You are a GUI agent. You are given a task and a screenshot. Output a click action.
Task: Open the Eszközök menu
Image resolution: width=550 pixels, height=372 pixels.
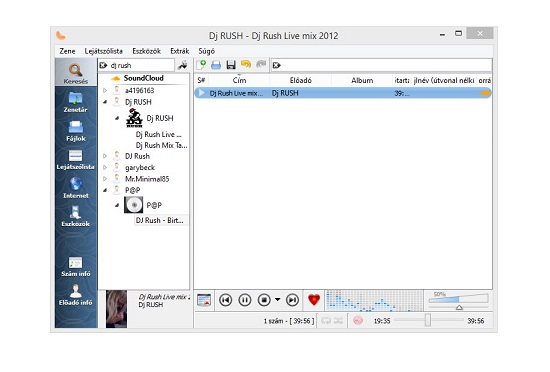pos(146,51)
